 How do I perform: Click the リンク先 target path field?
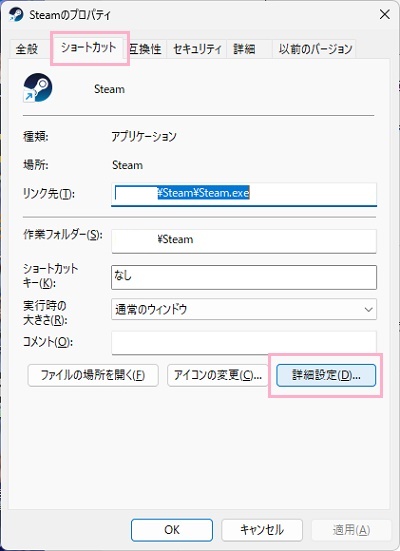(244, 194)
